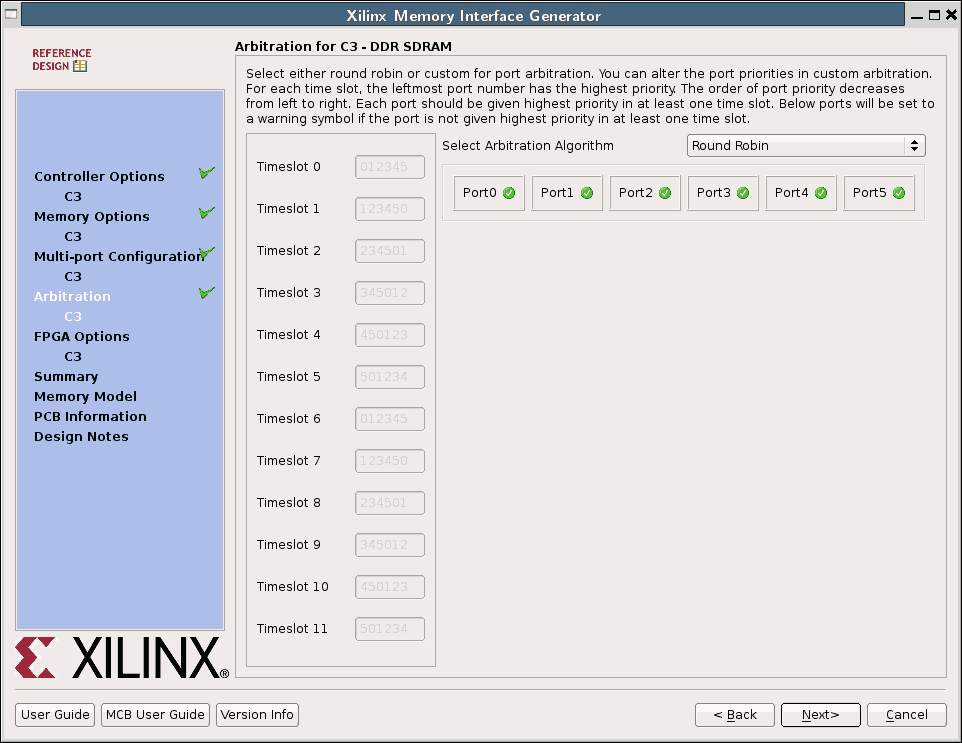
Task: Open the MCB User Guide
Action: (x=156, y=715)
